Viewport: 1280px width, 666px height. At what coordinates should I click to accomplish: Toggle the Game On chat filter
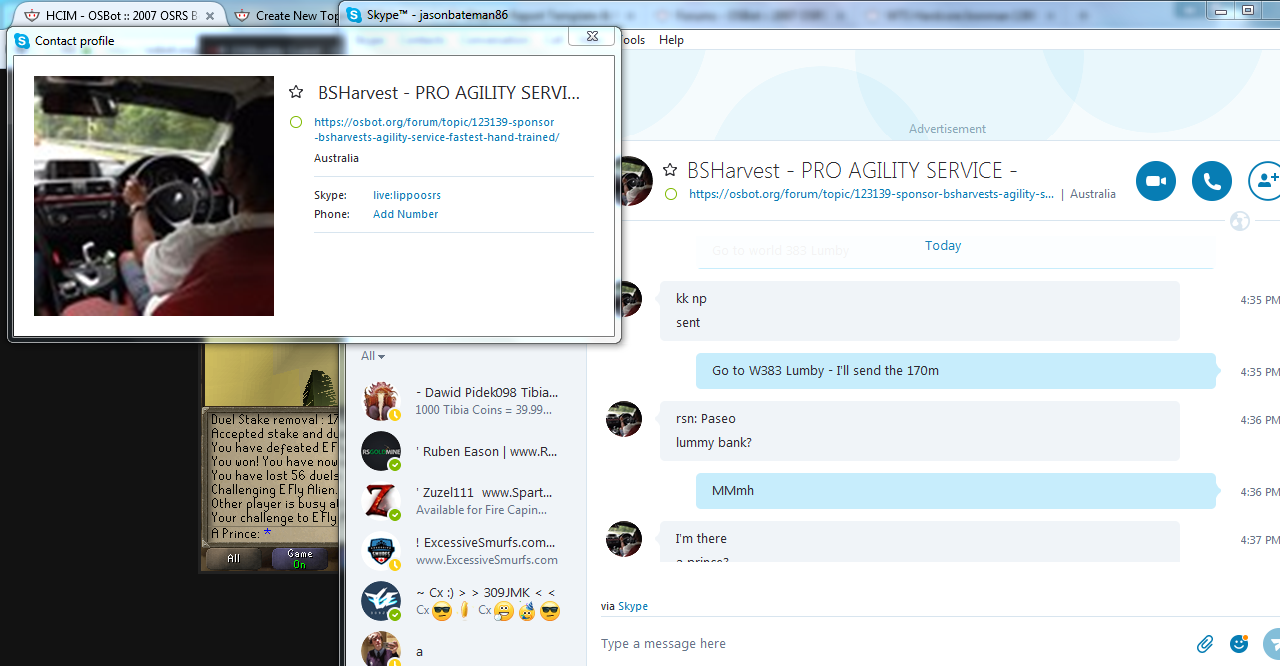(x=300, y=559)
